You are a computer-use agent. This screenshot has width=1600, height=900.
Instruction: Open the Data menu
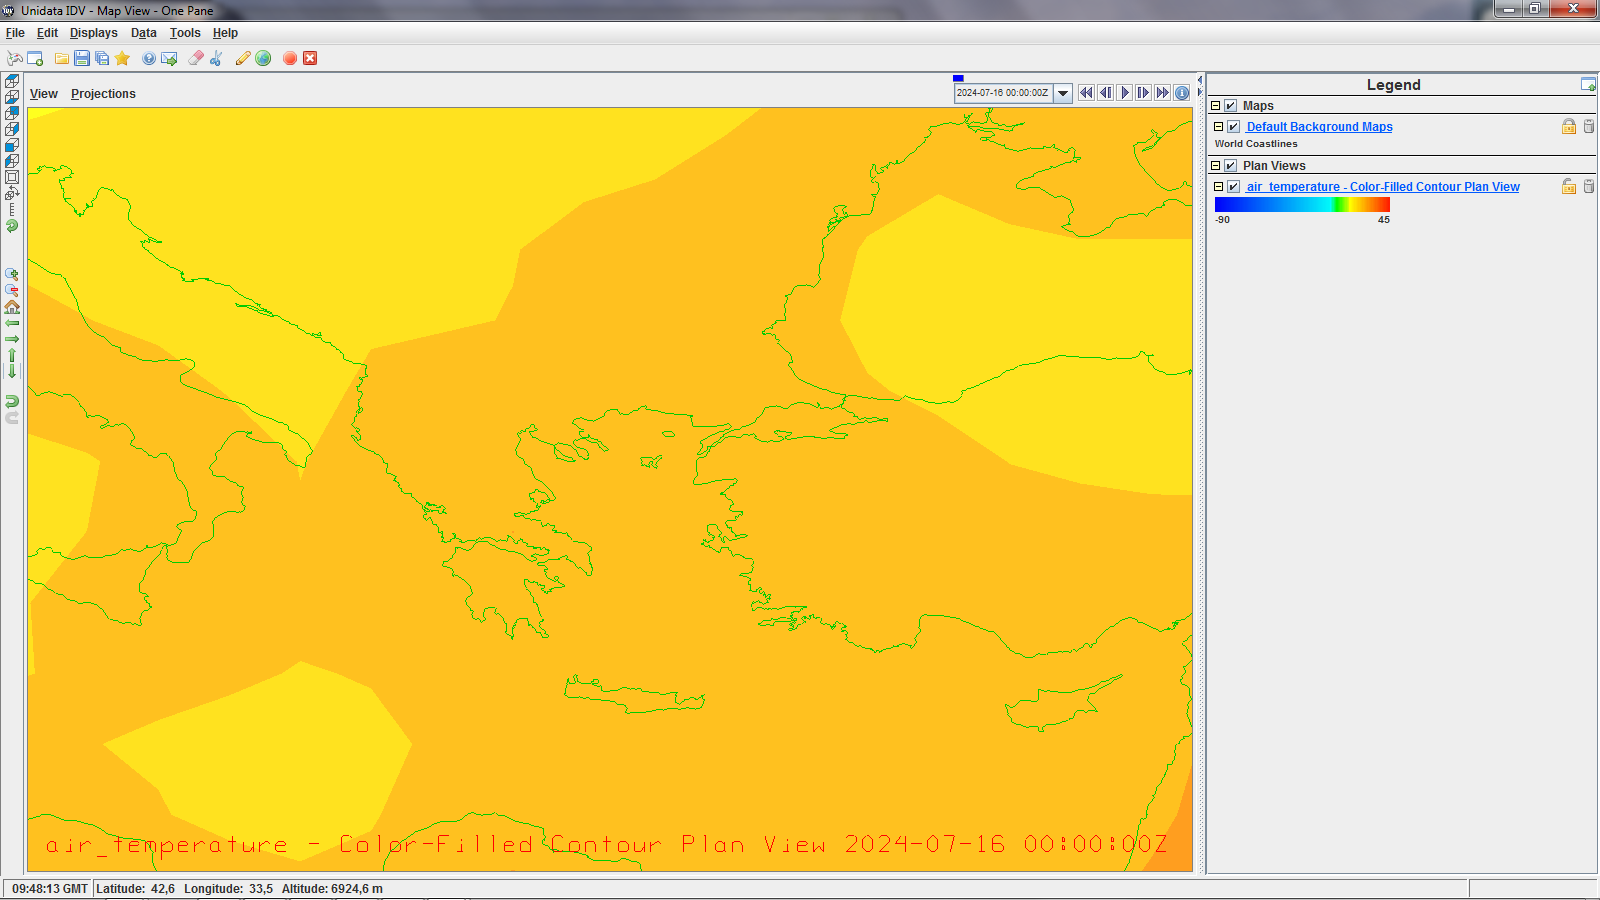(144, 33)
